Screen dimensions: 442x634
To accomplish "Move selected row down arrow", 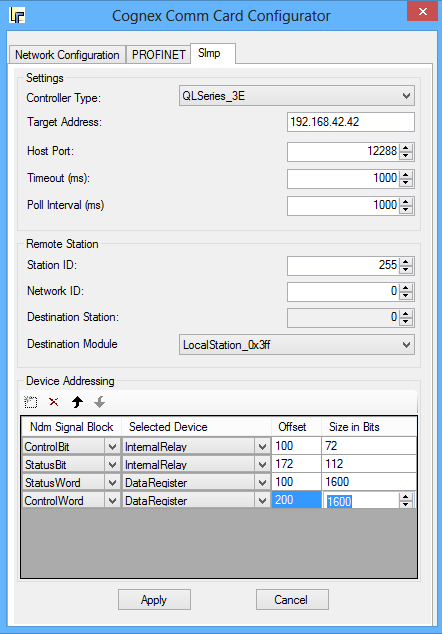I will click(x=99, y=402).
